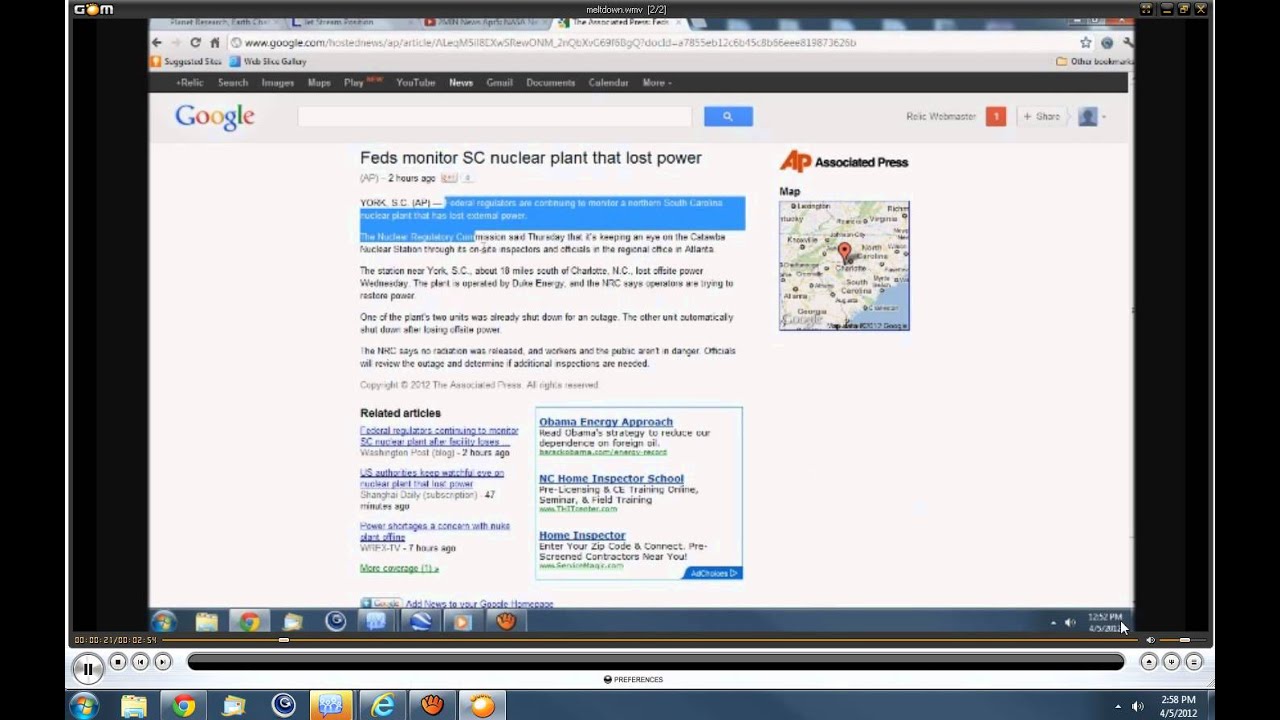The image size is (1280, 720).
Task: Open GOM paw icon on Windows taskbar
Action: (432, 706)
